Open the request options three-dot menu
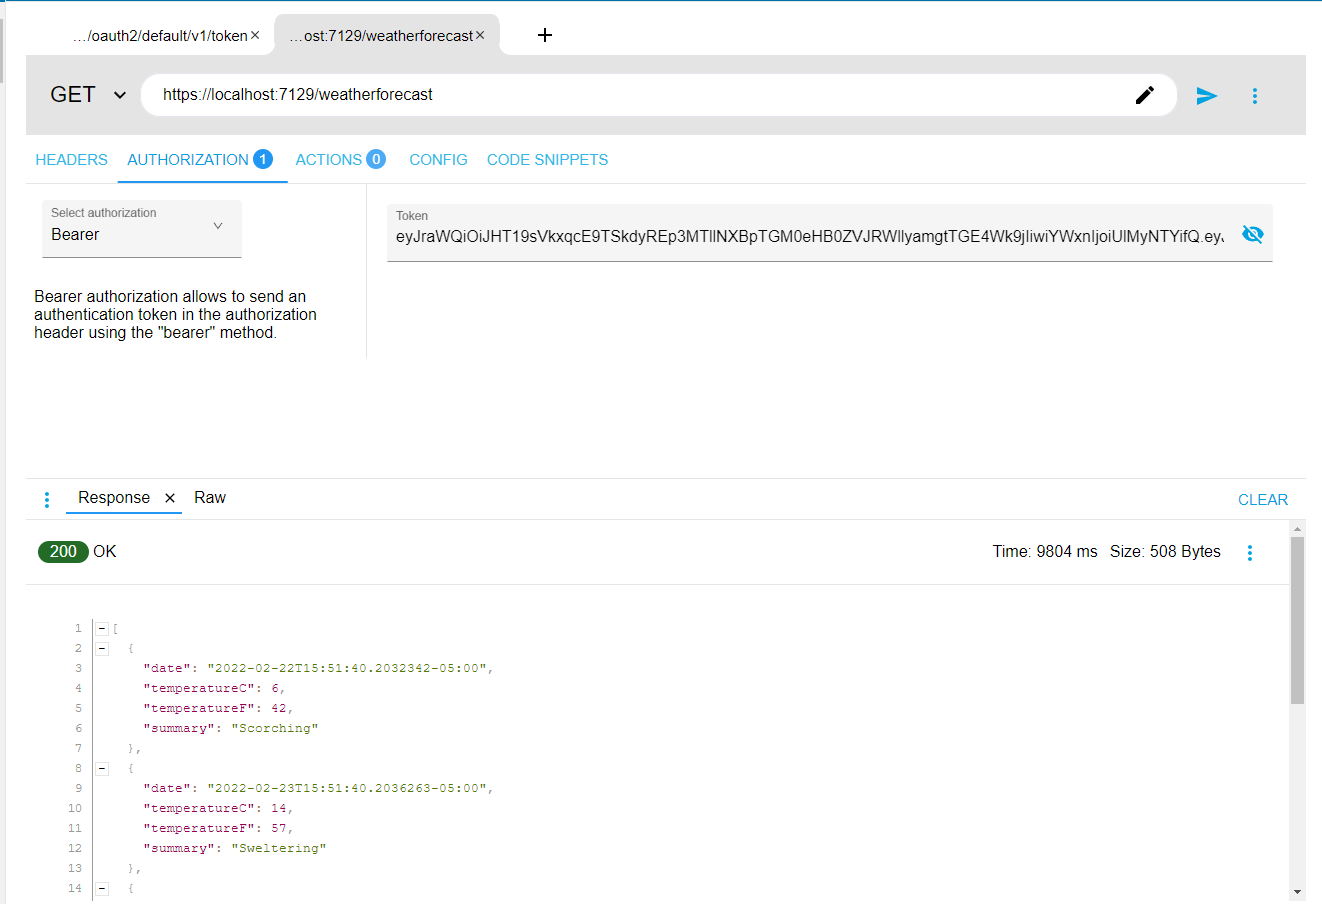 pyautogui.click(x=1255, y=96)
